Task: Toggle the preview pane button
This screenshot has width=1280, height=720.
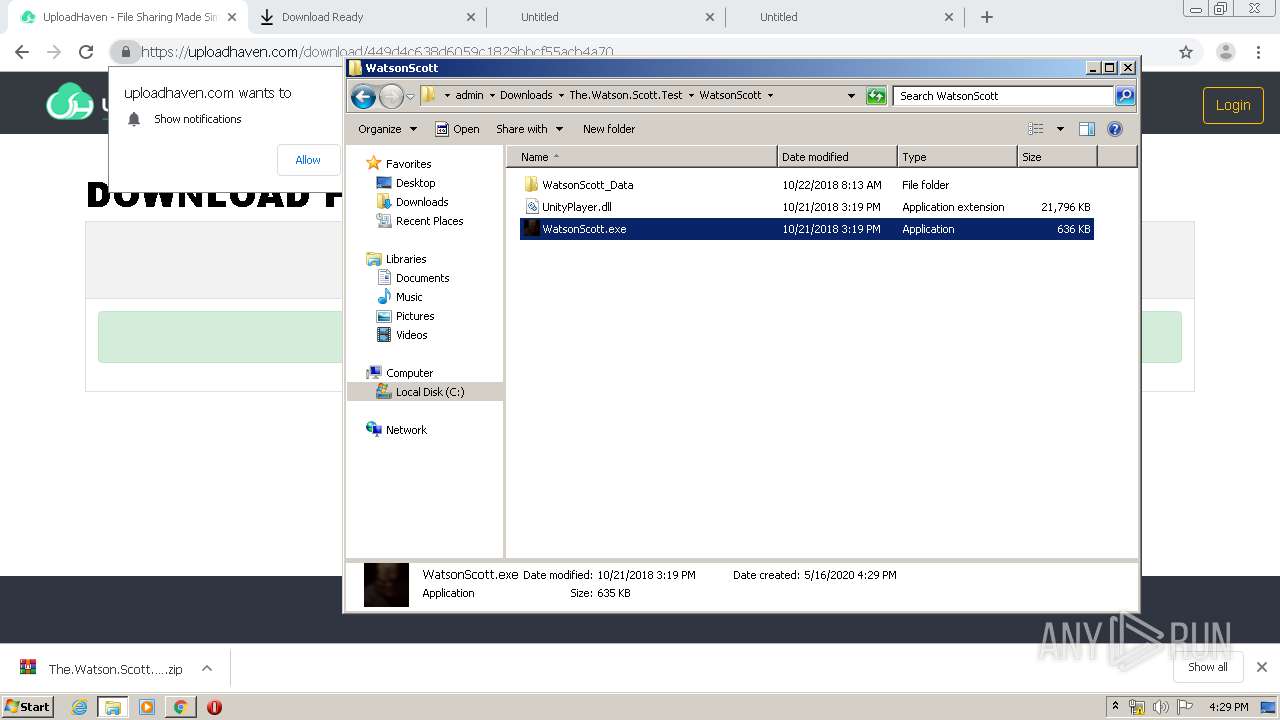Action: click(x=1087, y=129)
